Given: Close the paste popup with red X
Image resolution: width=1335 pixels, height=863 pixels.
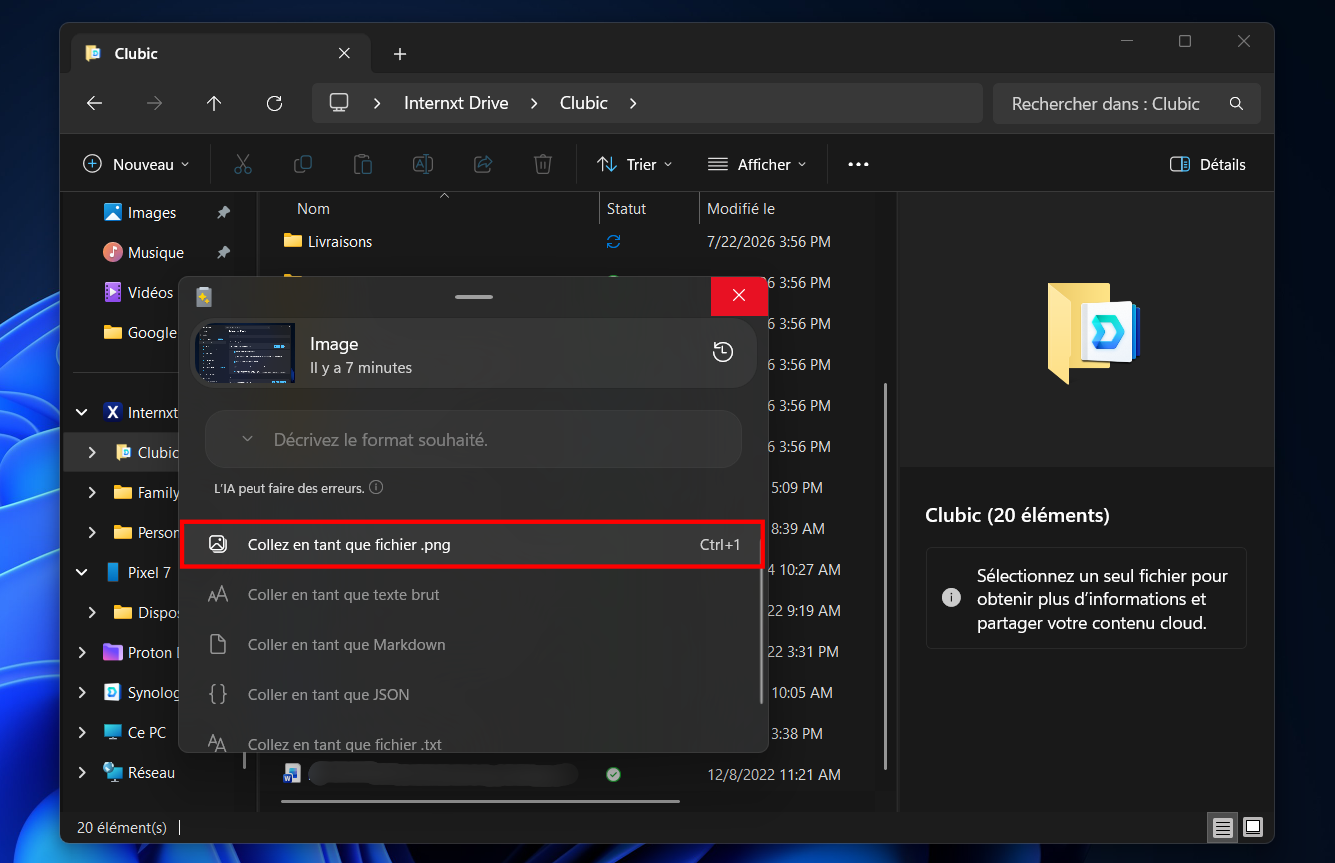Looking at the screenshot, I should click(739, 295).
